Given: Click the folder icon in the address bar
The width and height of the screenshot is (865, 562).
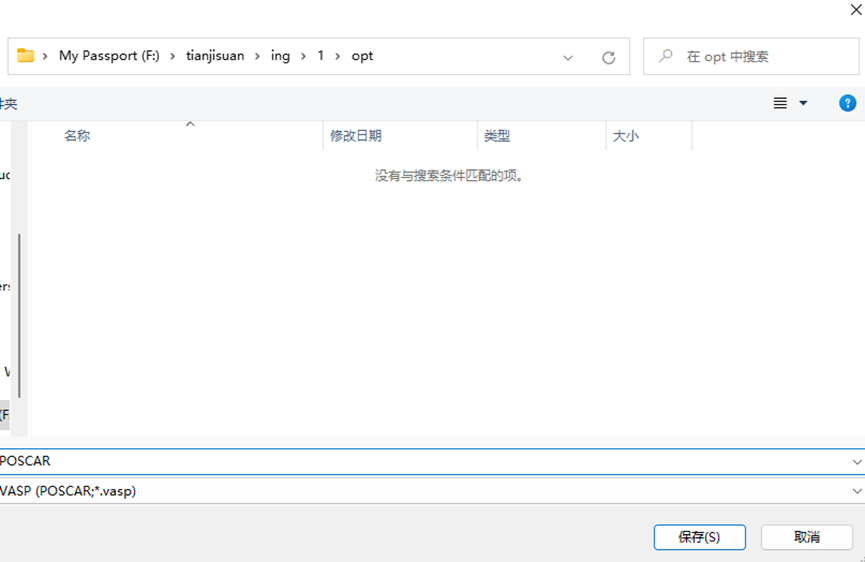Looking at the screenshot, I should coord(25,56).
